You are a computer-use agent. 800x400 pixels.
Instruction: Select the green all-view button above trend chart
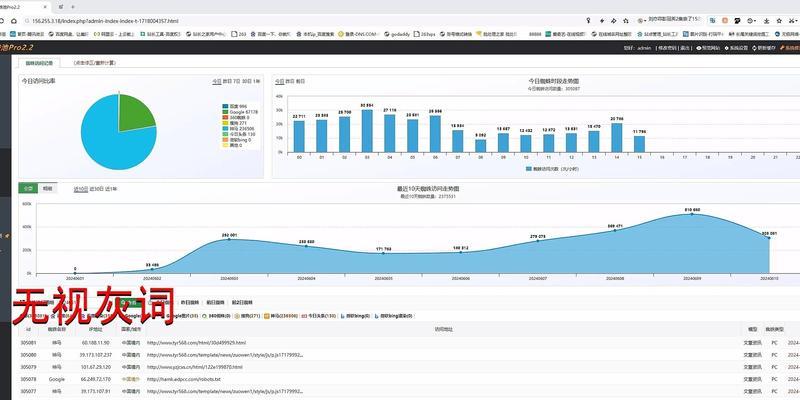28,188
